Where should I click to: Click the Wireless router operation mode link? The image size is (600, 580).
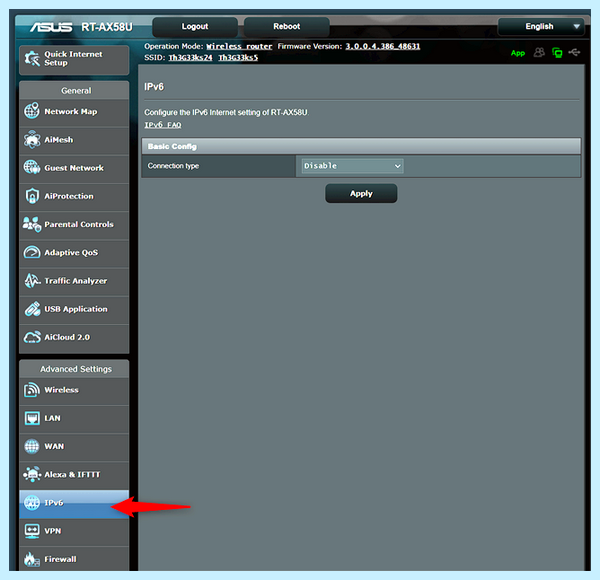click(239, 46)
